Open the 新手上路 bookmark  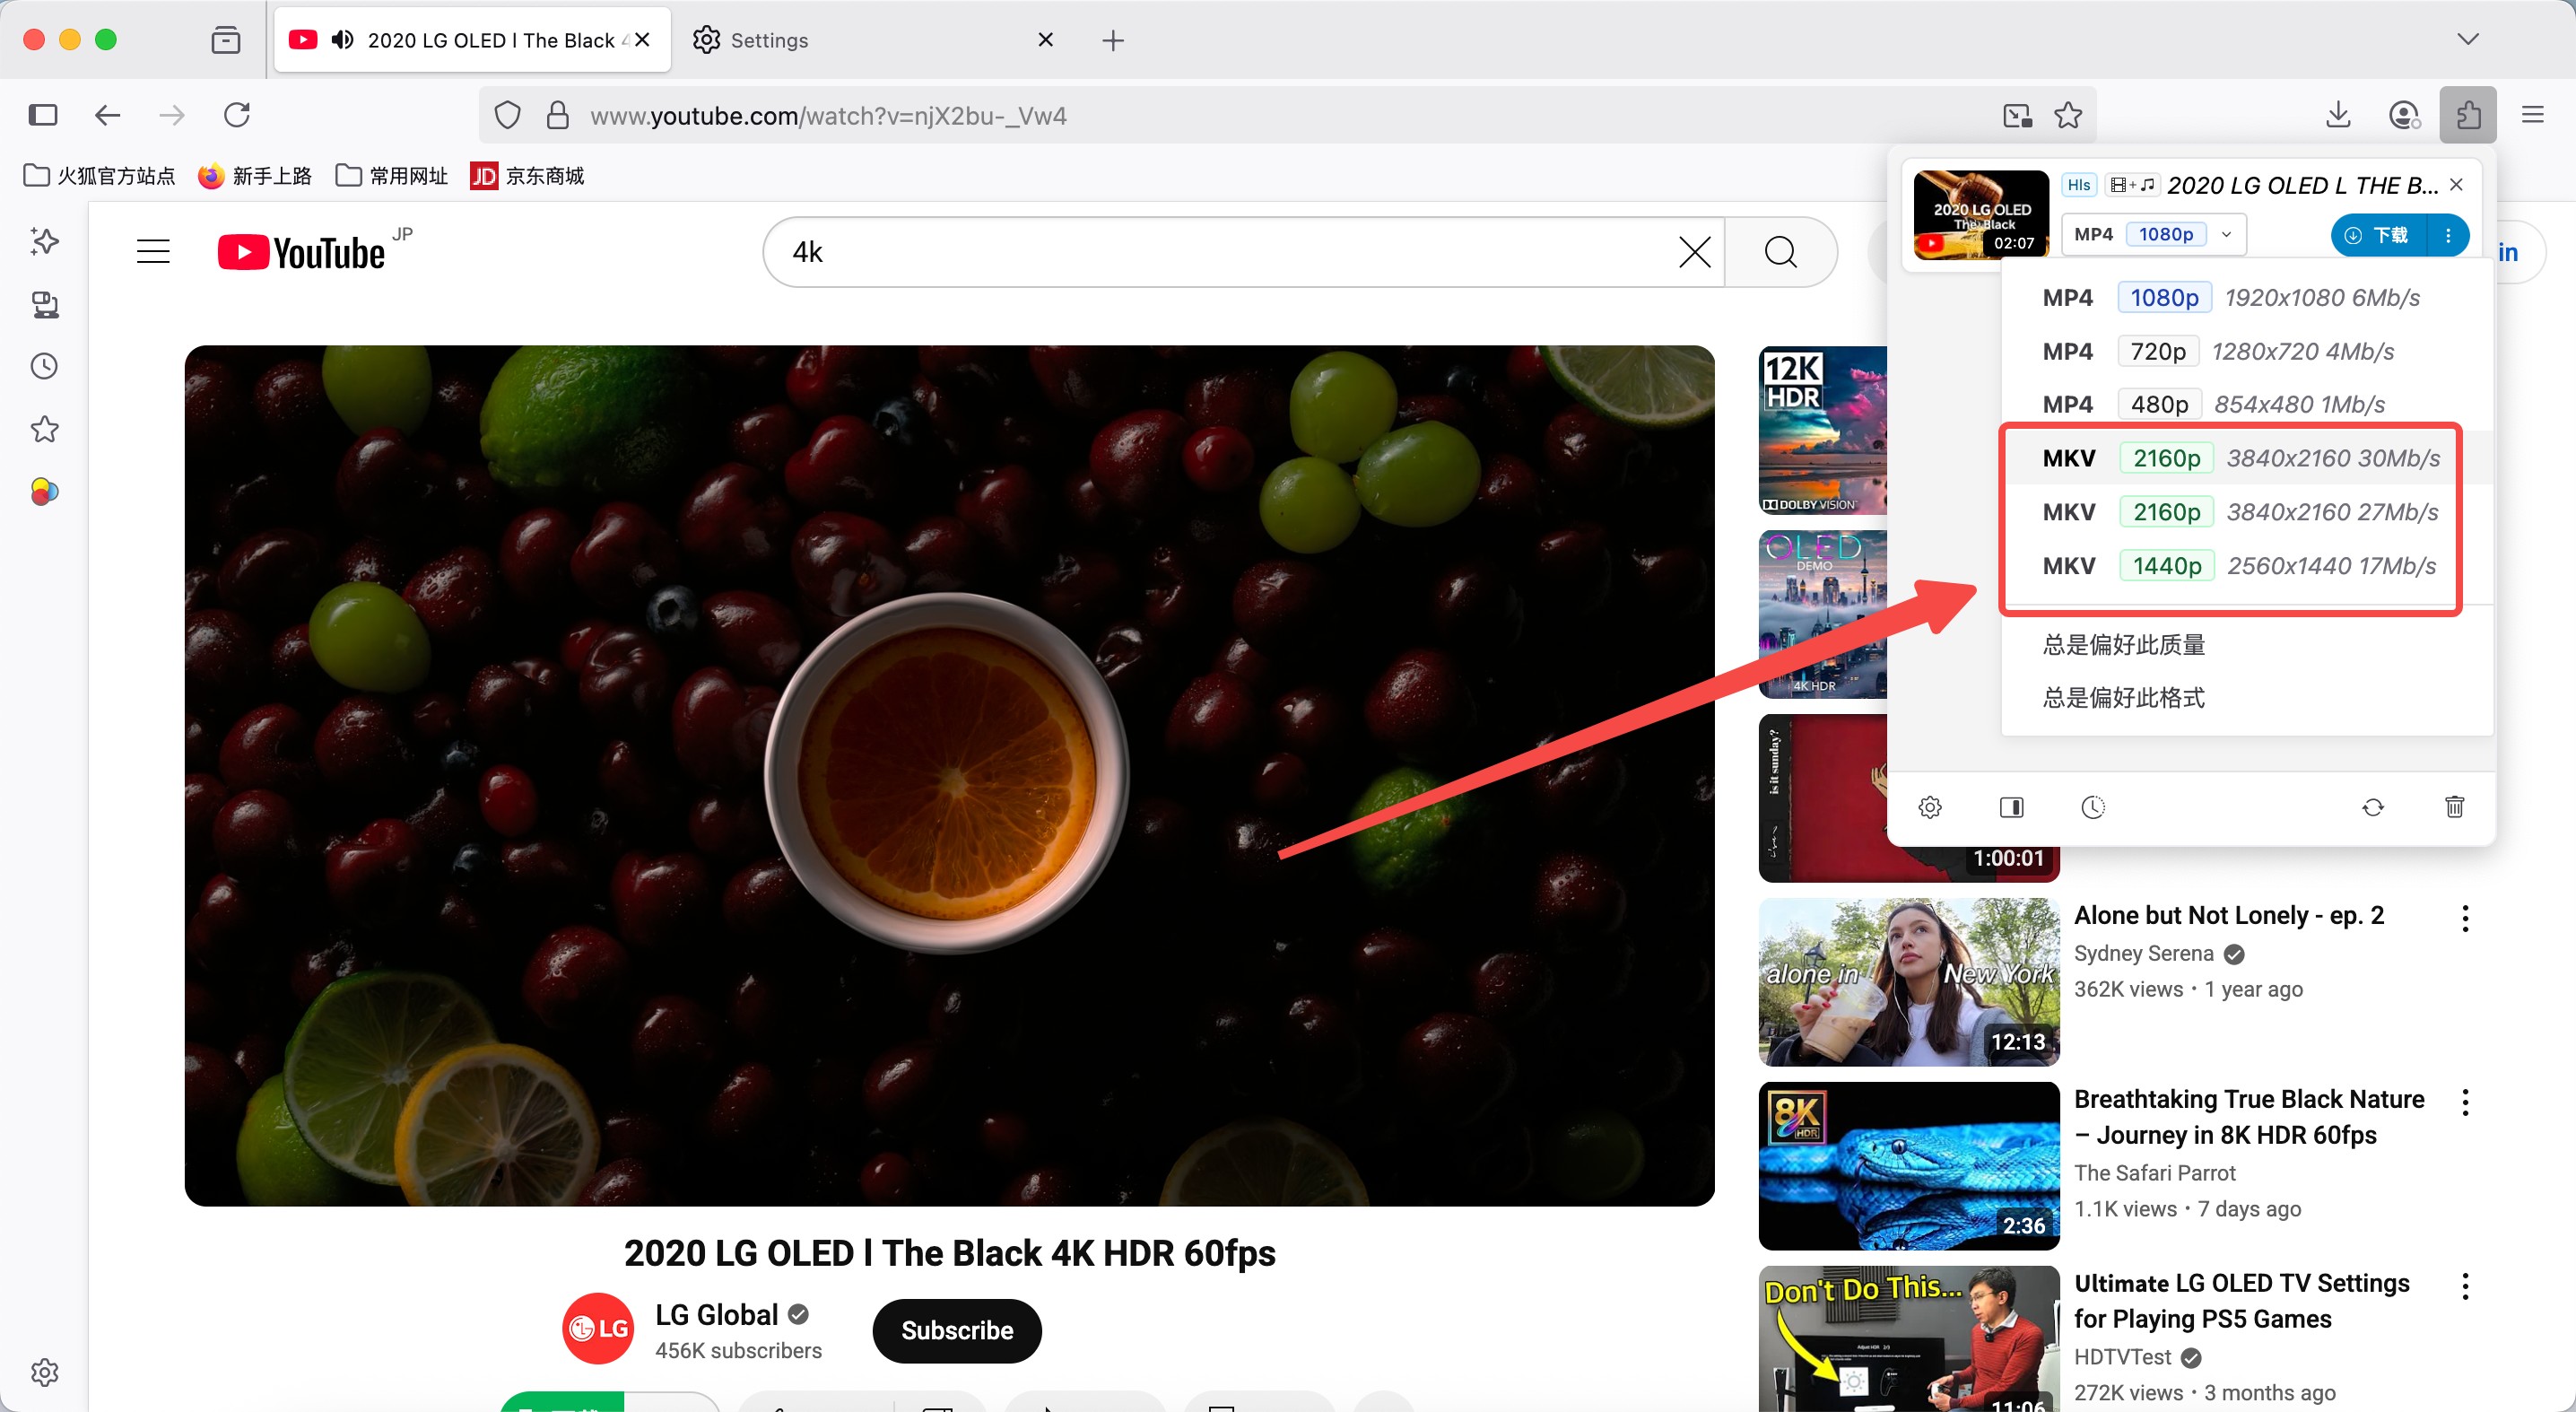[x=255, y=176]
